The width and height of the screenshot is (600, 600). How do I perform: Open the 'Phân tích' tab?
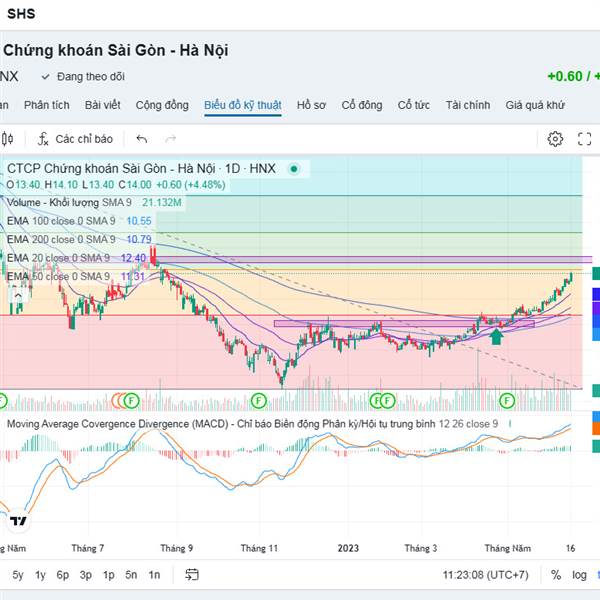47,105
